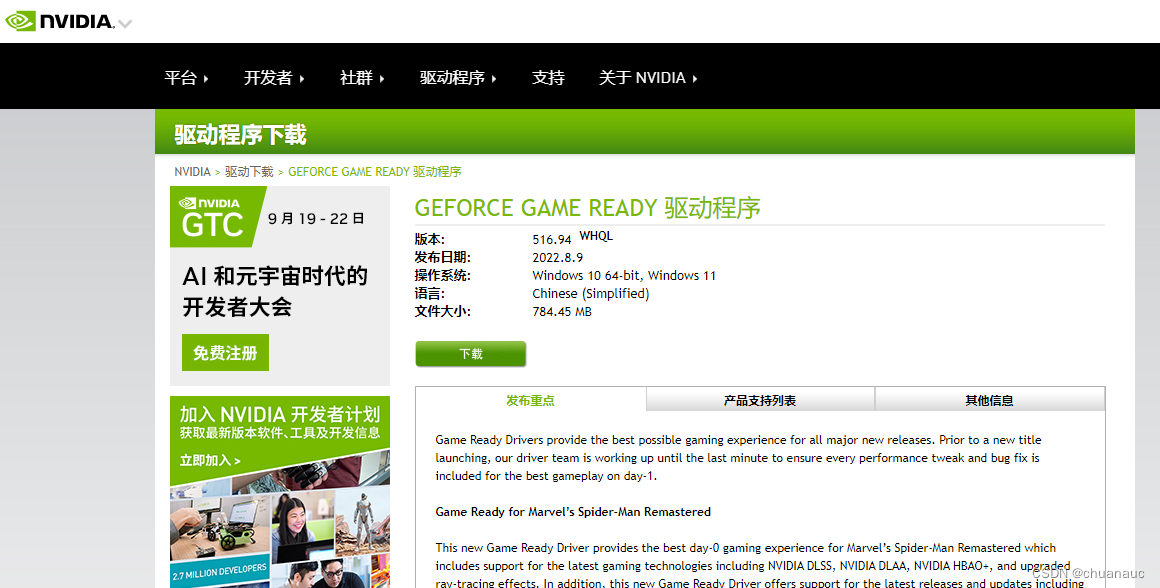Click the 立即加入 > link
Screen dimensions: 1160x588
click(210, 460)
